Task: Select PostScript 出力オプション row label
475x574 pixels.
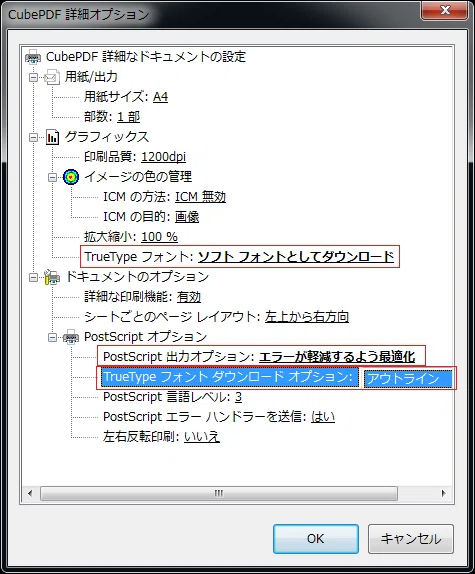Action: [x=179, y=357]
